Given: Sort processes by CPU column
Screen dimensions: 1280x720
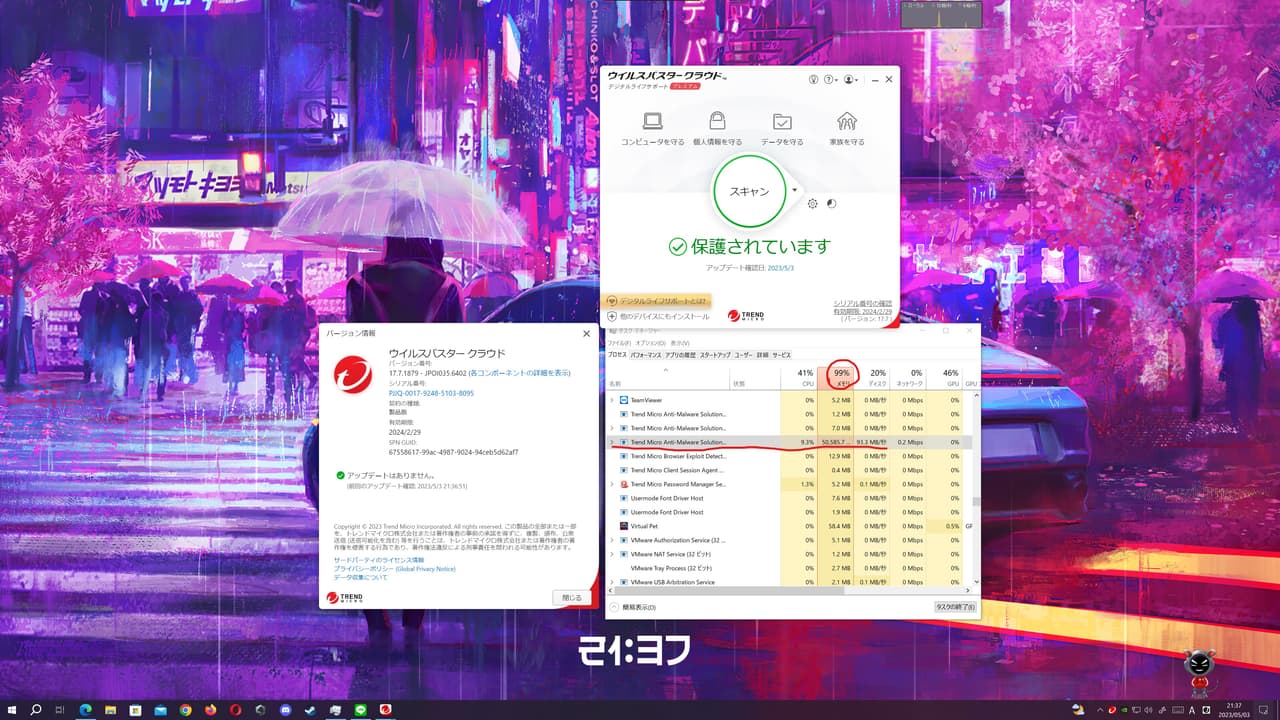Looking at the screenshot, I should (799, 377).
